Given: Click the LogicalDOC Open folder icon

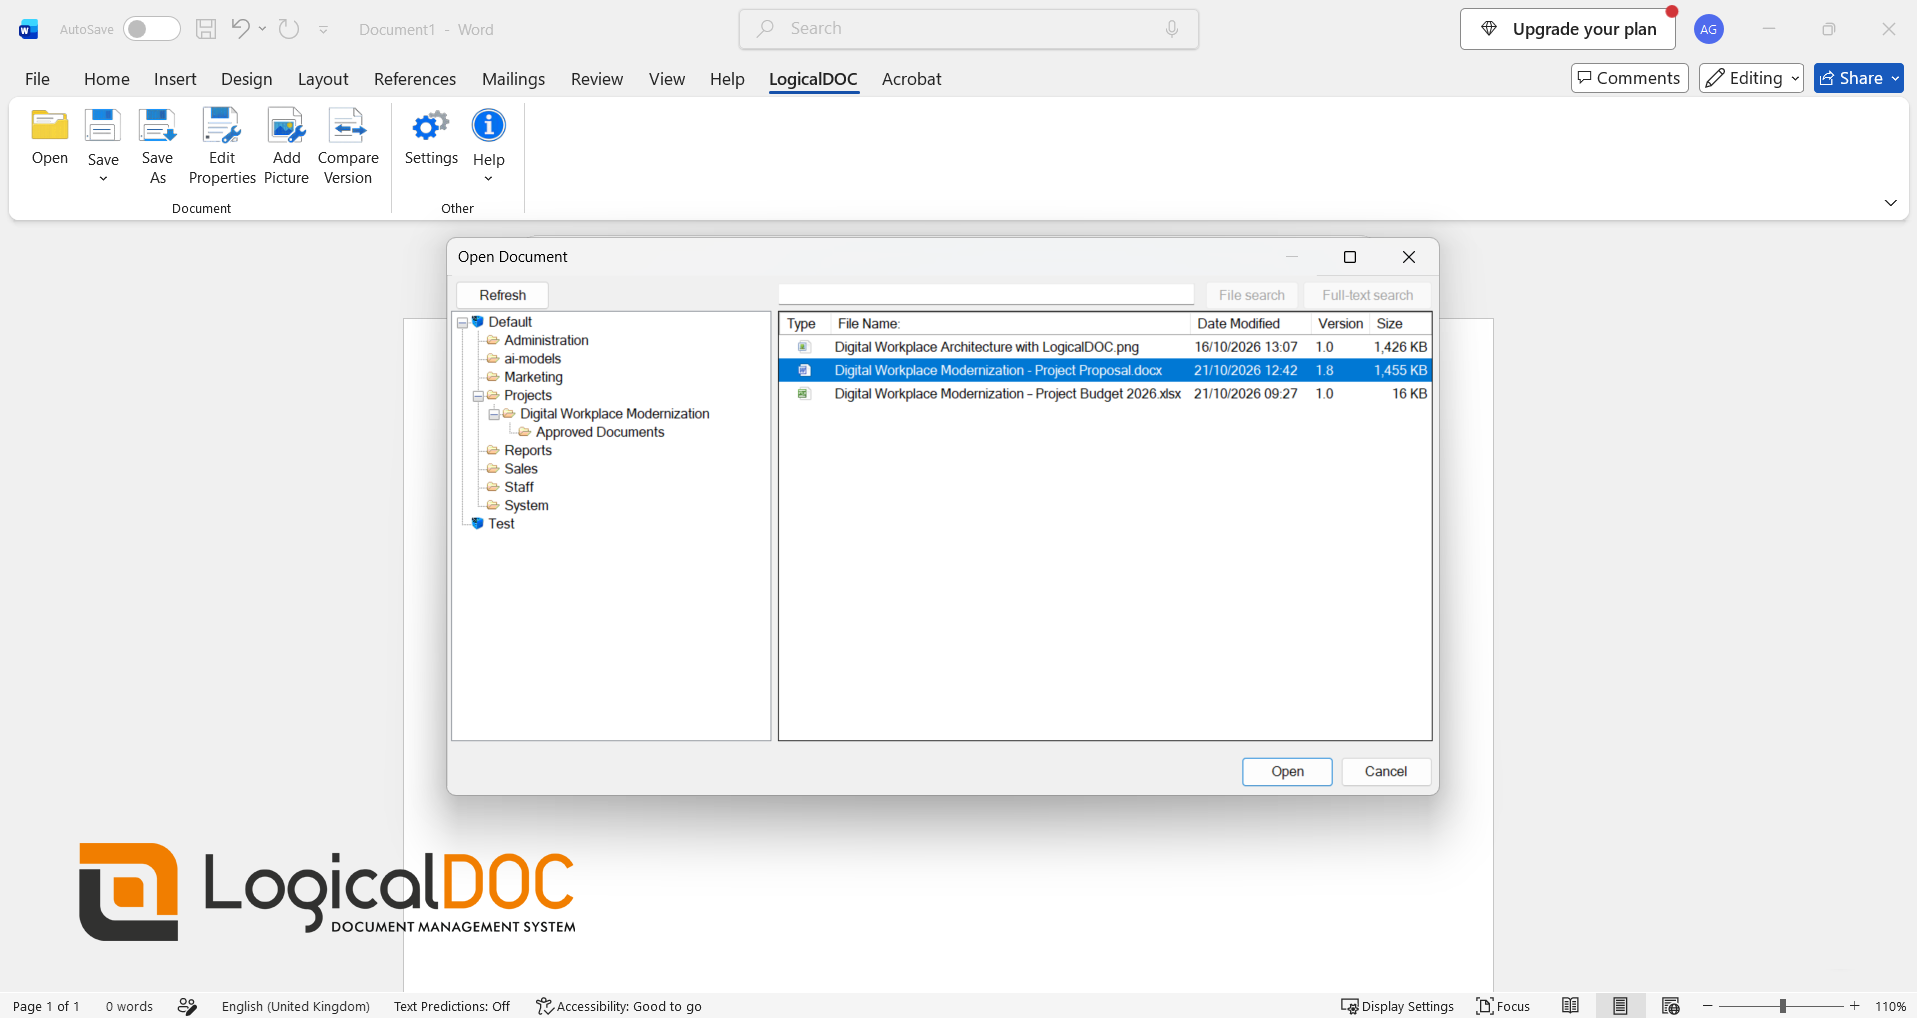Looking at the screenshot, I should (49, 126).
